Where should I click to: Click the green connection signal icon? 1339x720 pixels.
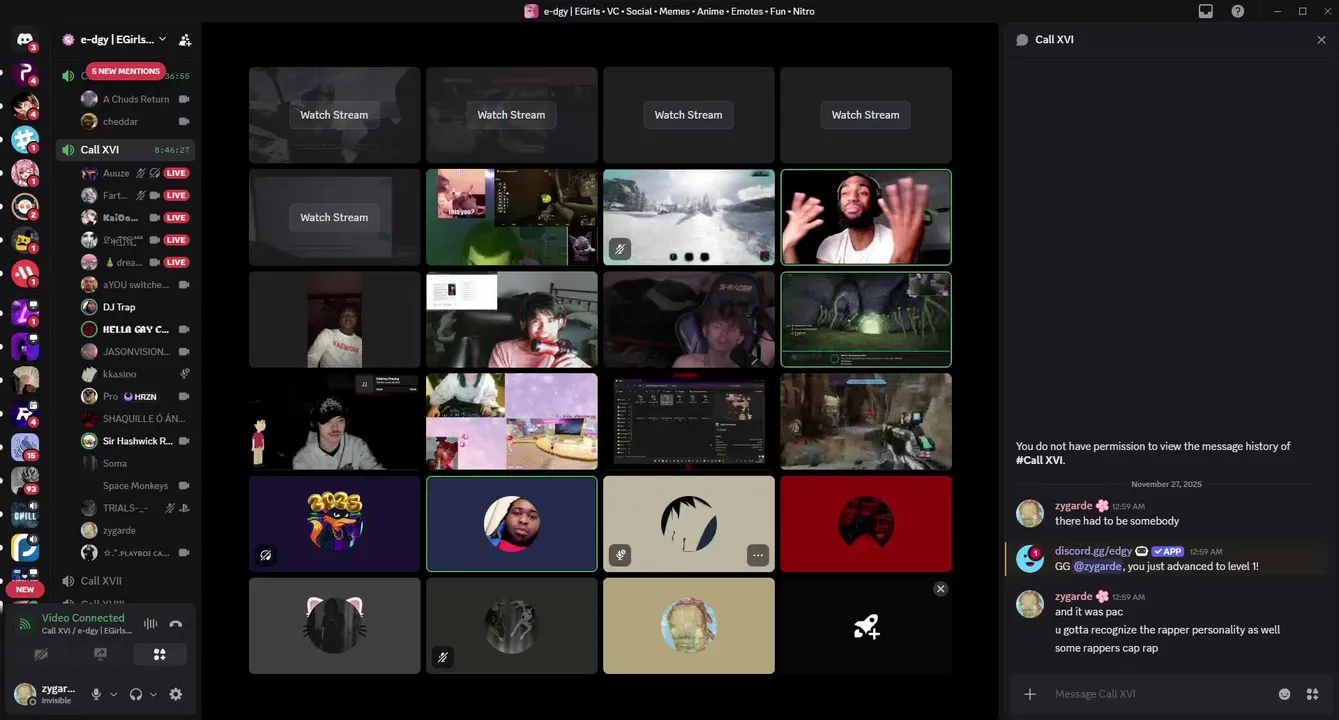[26, 624]
